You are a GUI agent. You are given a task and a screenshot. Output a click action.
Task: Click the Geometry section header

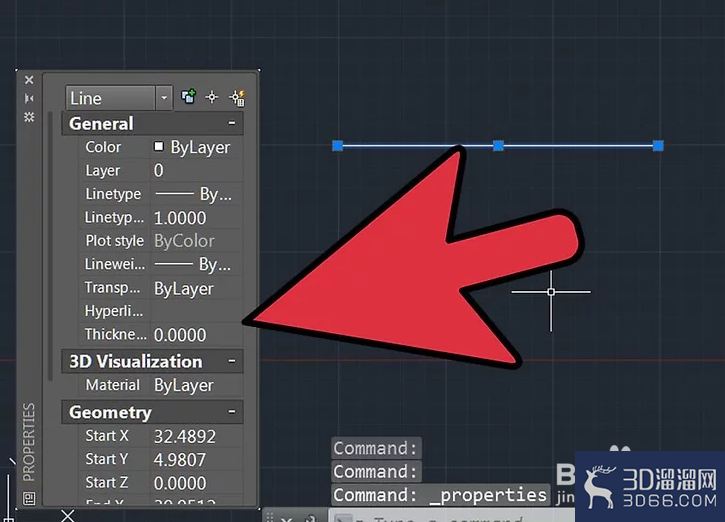(x=152, y=412)
